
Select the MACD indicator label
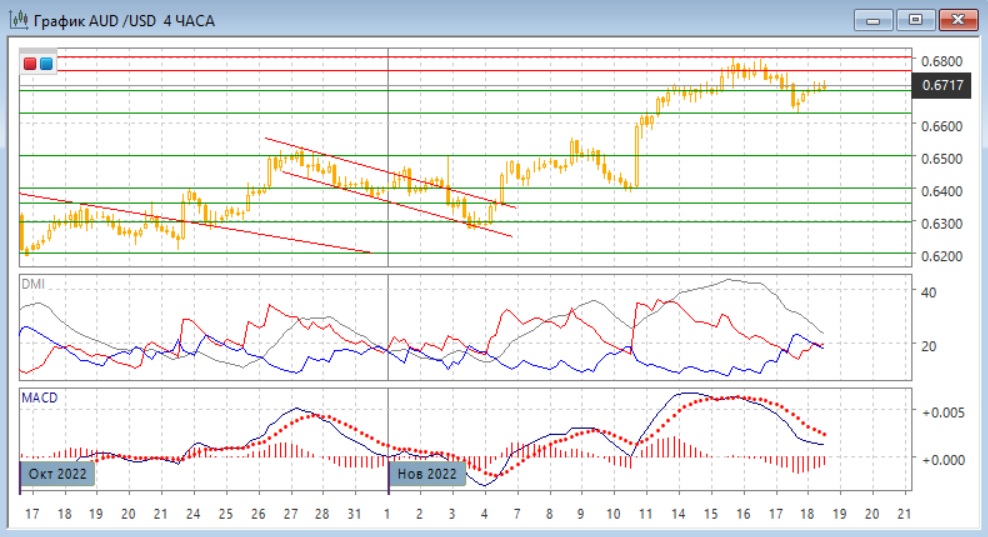coord(40,398)
